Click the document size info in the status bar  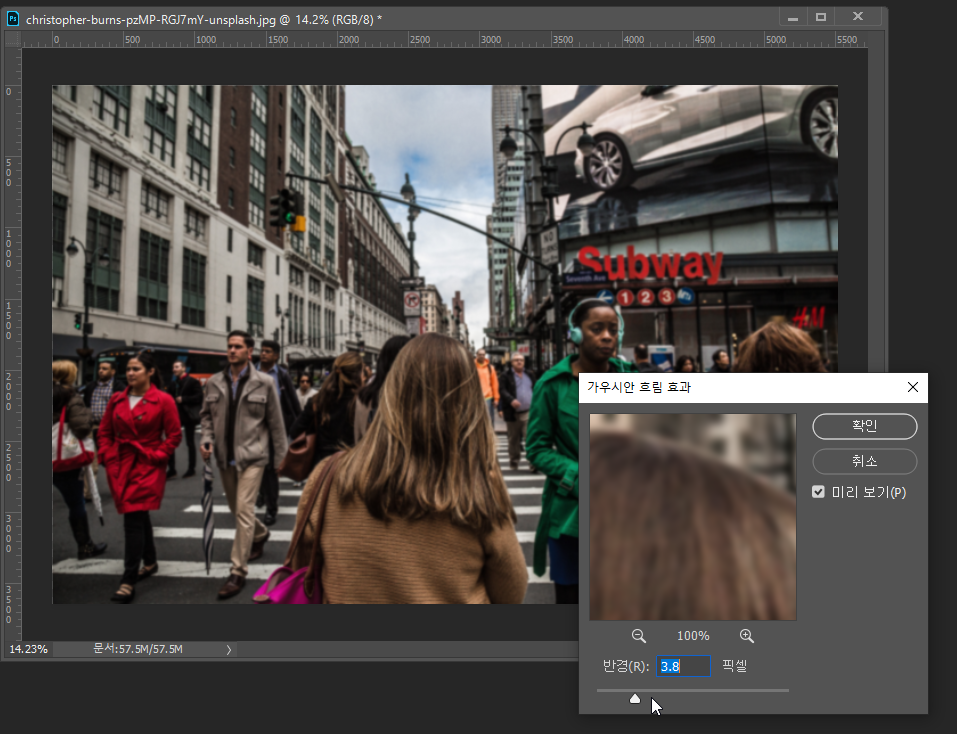(138, 649)
